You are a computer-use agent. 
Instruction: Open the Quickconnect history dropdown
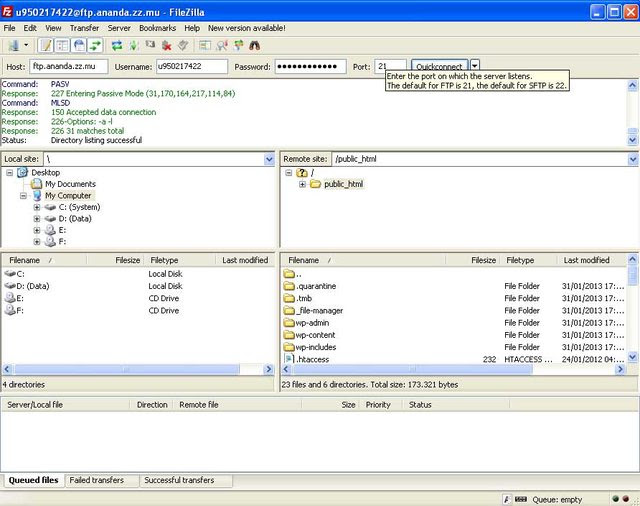(x=474, y=65)
